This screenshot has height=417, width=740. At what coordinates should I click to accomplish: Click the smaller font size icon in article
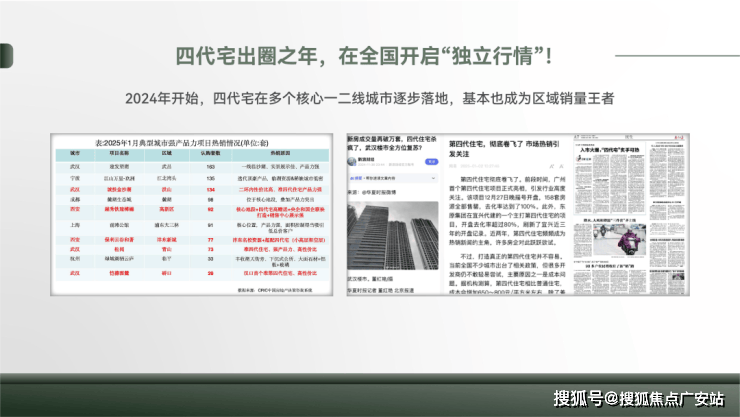561,167
